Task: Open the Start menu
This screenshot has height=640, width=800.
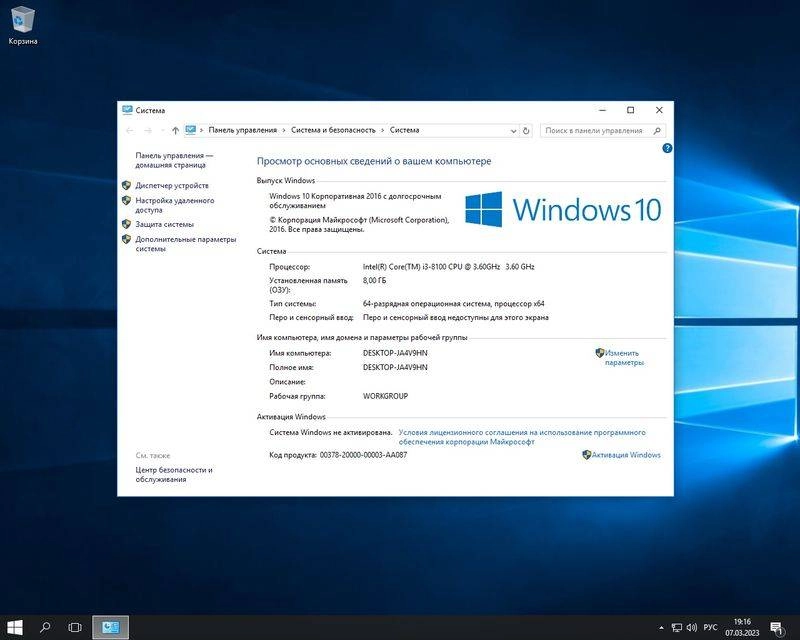Action: [x=15, y=627]
